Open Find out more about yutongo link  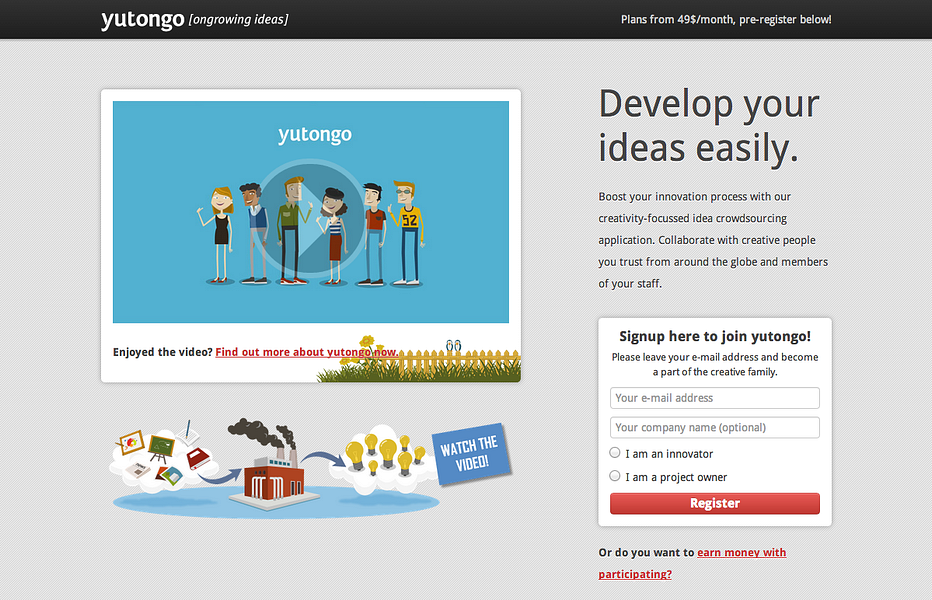point(307,352)
